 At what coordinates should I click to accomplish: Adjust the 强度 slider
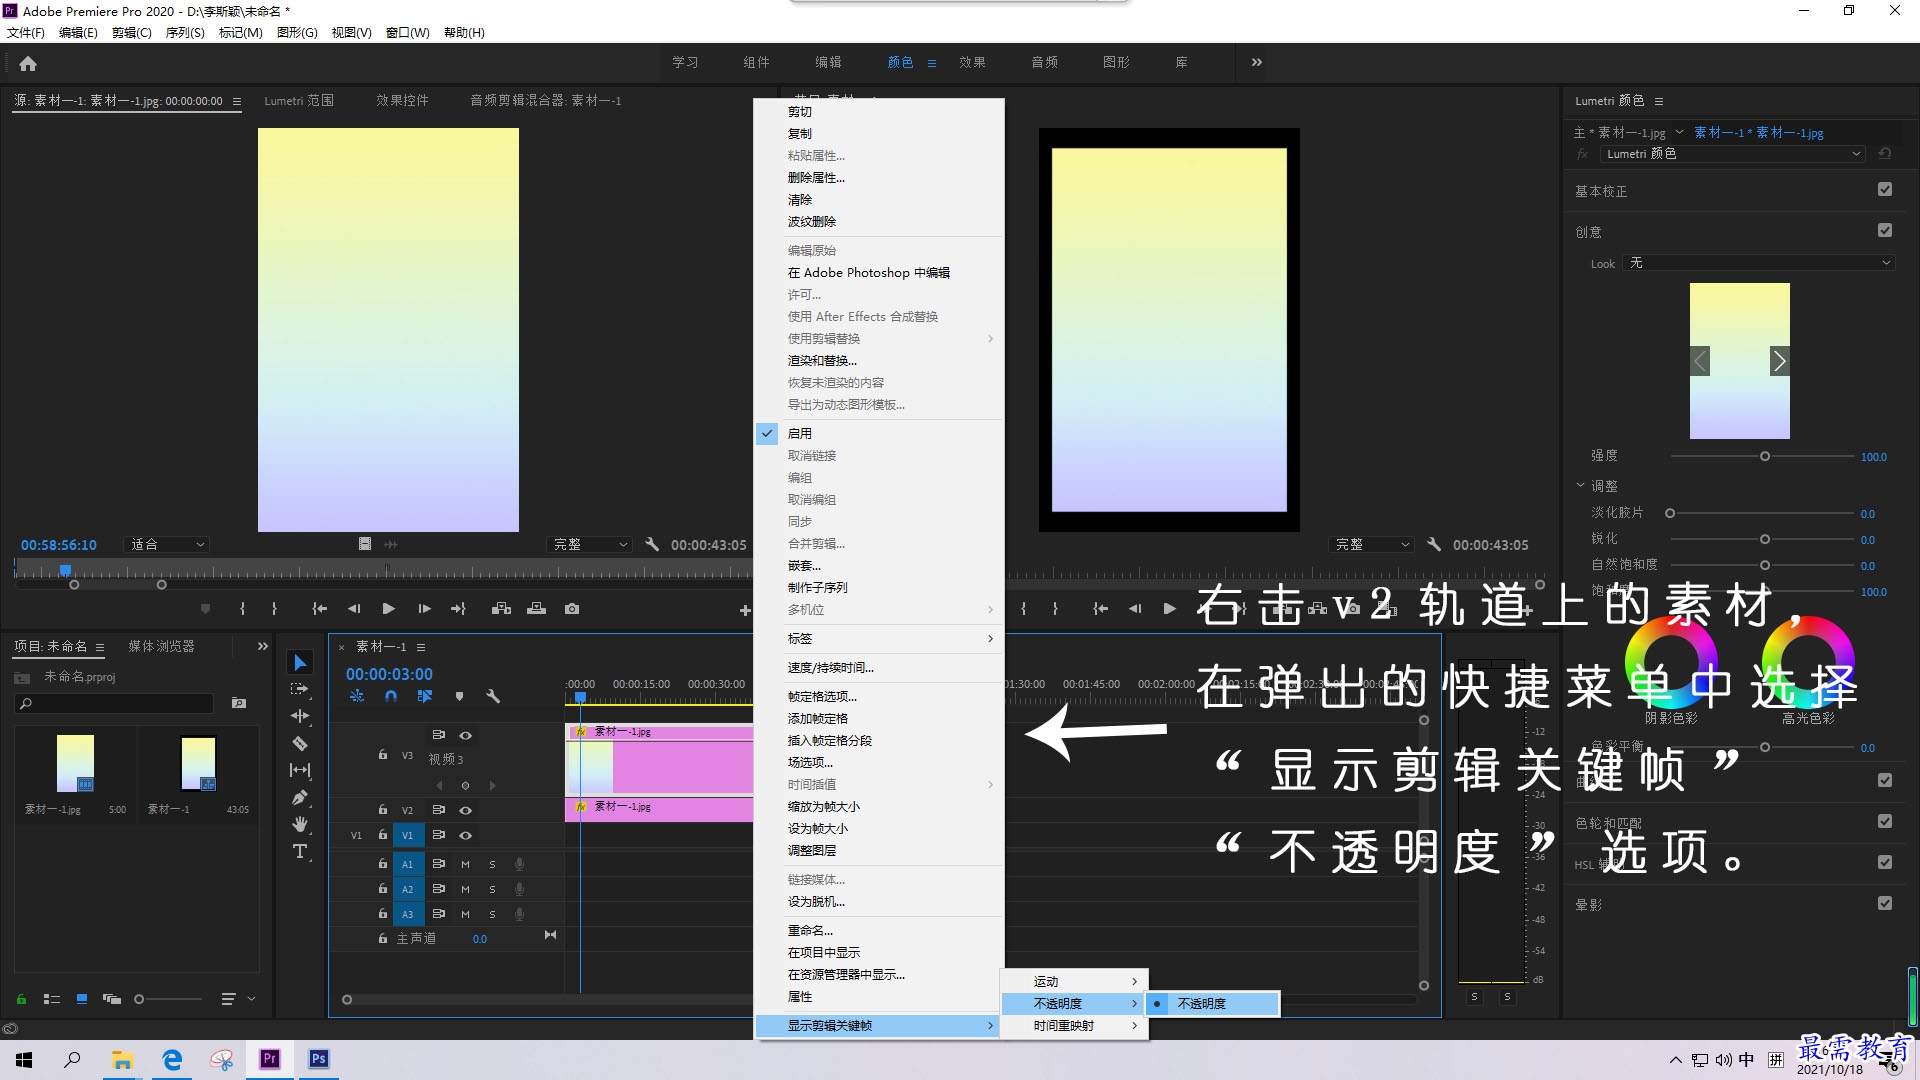[1765, 457]
